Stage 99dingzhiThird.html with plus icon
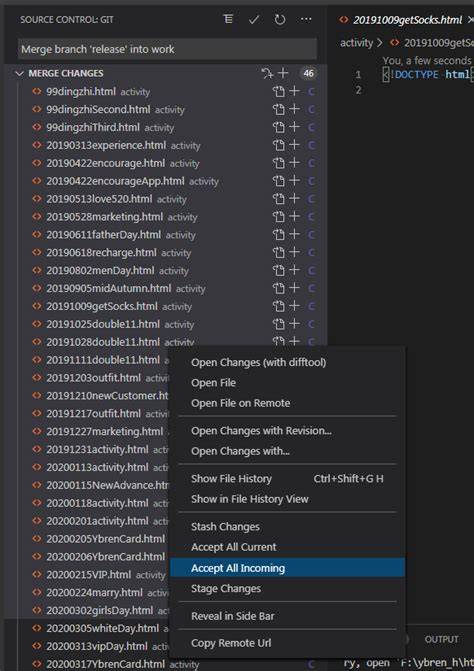Viewport: 474px width, 671px height. [x=294, y=127]
